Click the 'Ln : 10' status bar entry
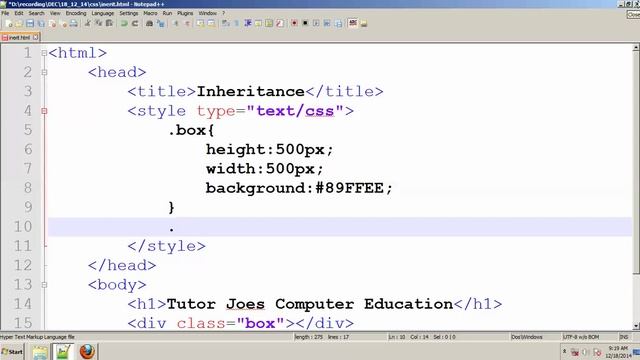 [397, 337]
